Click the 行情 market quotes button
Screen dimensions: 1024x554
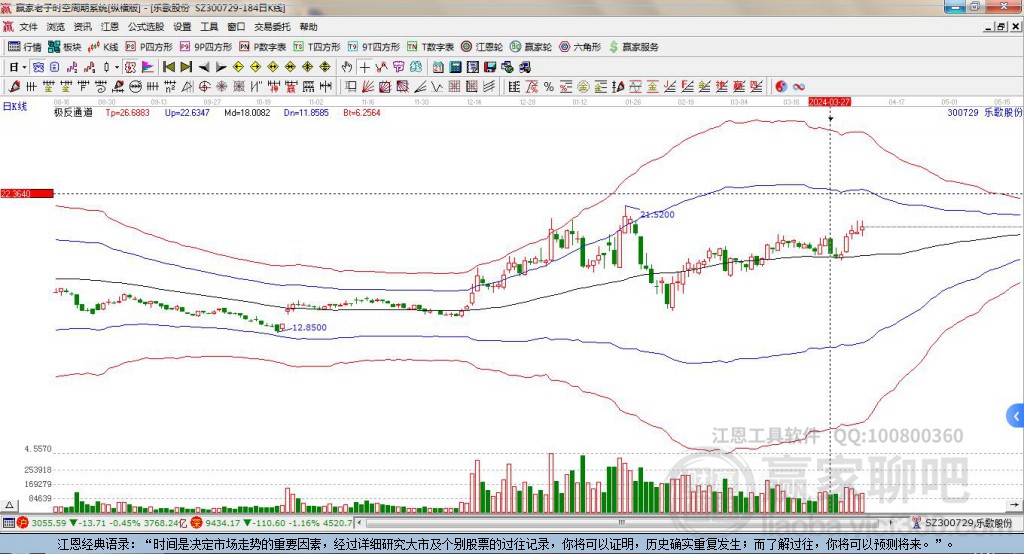25,47
